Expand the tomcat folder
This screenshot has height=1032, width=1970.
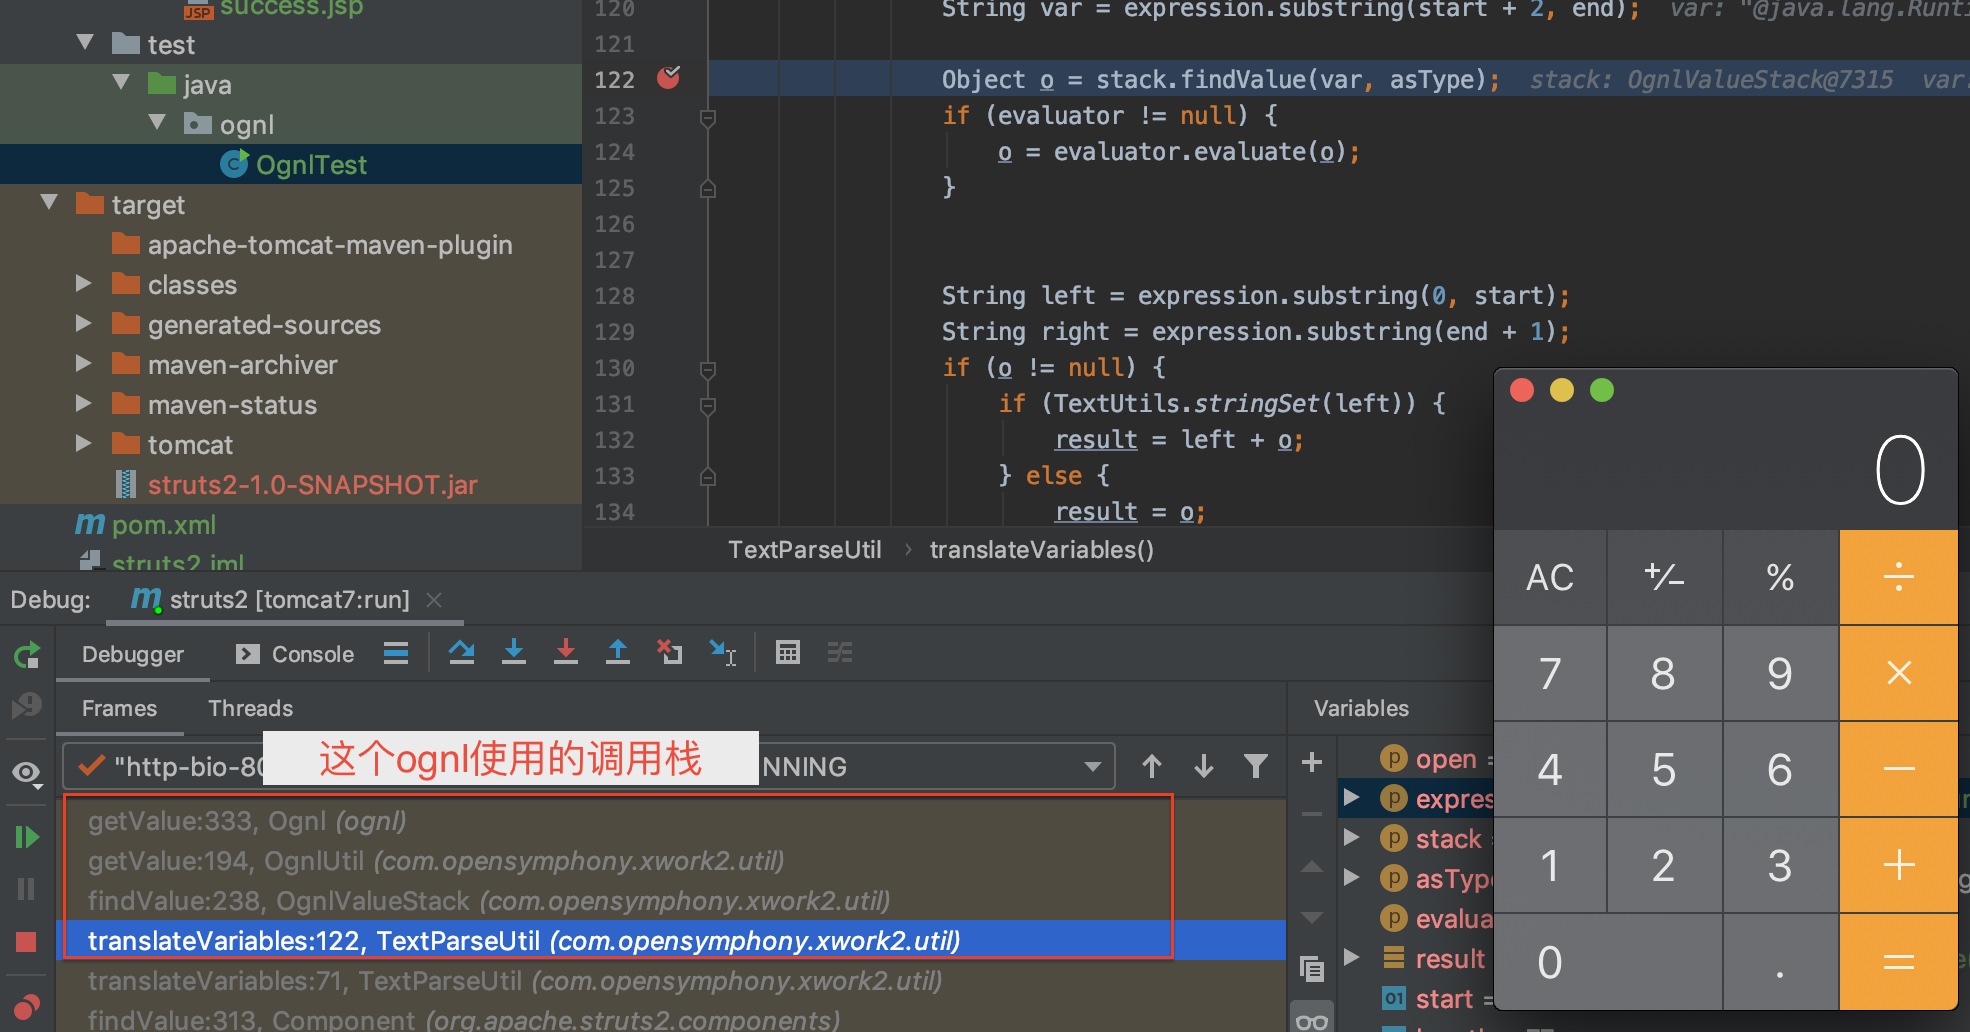tap(84, 444)
